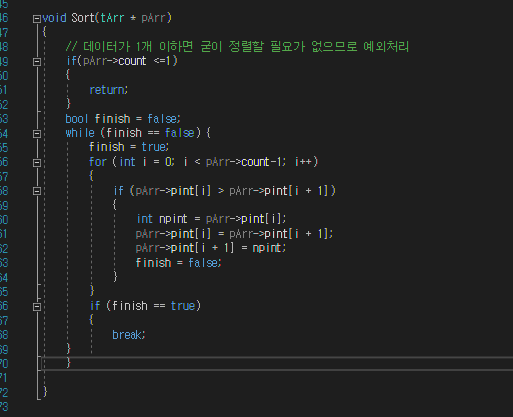Click the 'break;' statement
Viewport: 513px width, 417px height.
click(x=129, y=335)
